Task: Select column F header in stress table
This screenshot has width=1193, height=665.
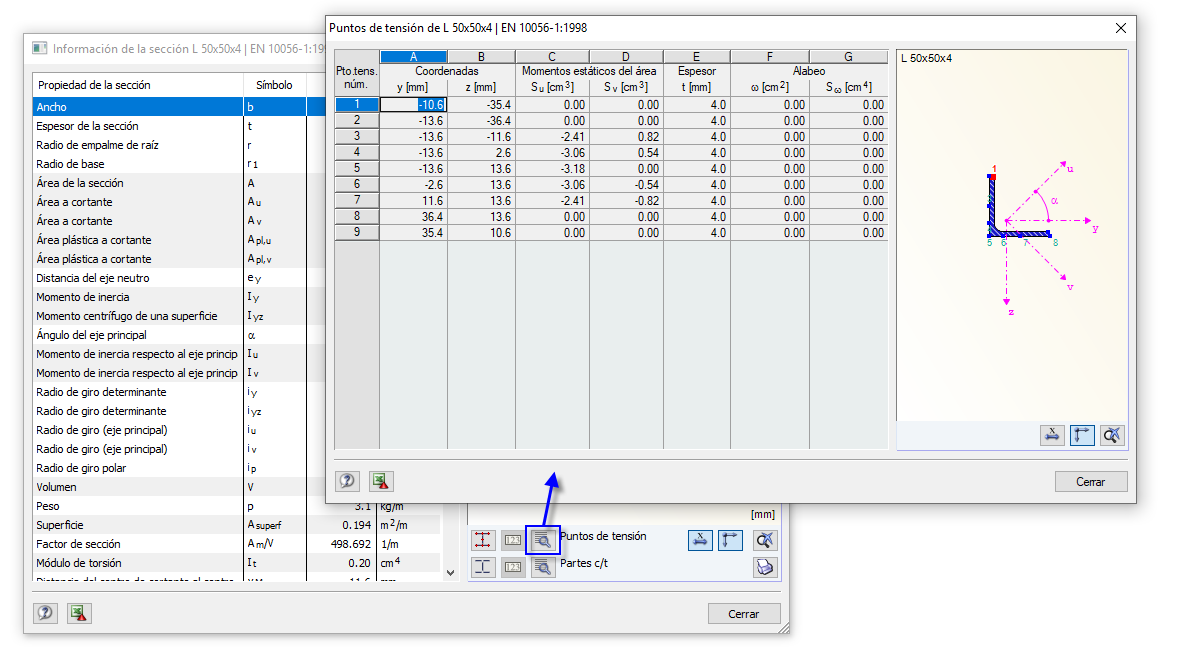Action: click(x=769, y=57)
